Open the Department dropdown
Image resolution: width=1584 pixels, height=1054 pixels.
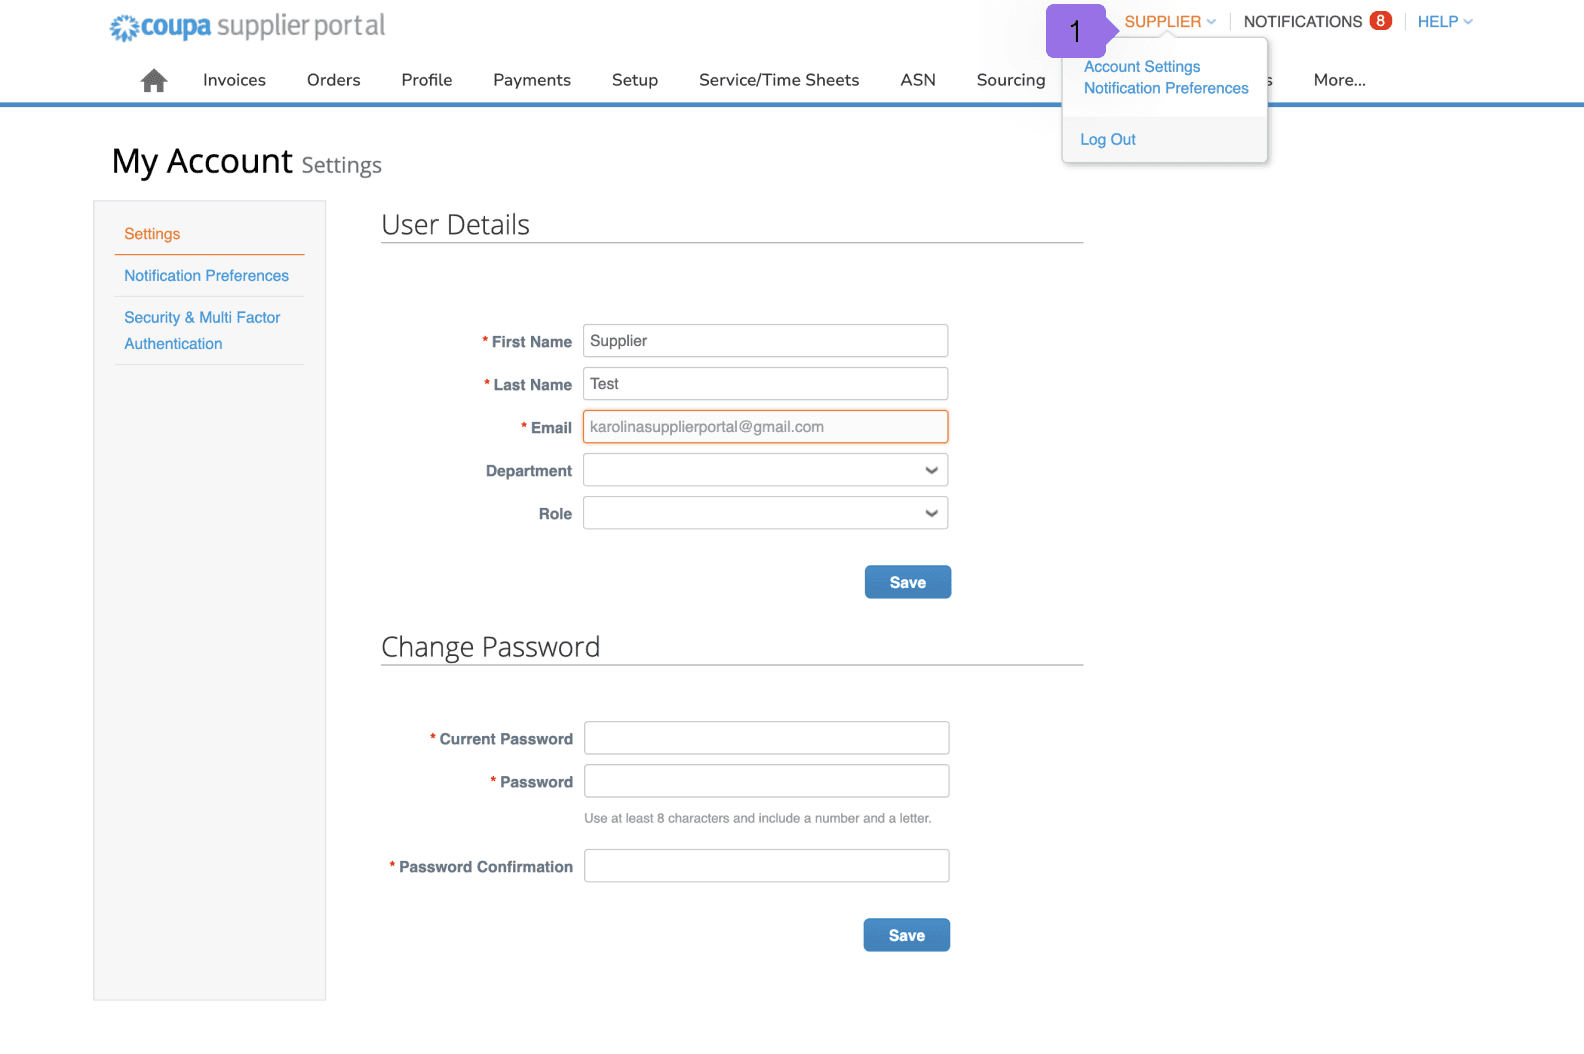click(765, 470)
